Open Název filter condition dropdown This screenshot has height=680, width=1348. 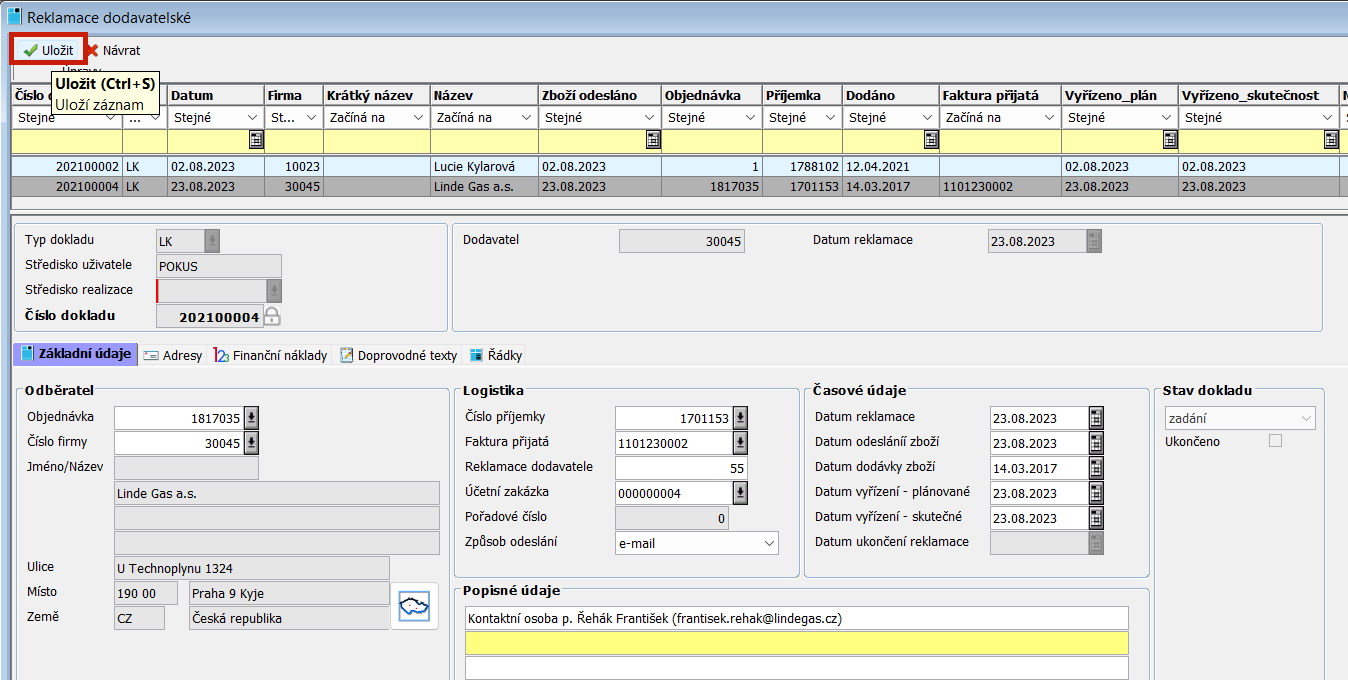click(x=527, y=118)
